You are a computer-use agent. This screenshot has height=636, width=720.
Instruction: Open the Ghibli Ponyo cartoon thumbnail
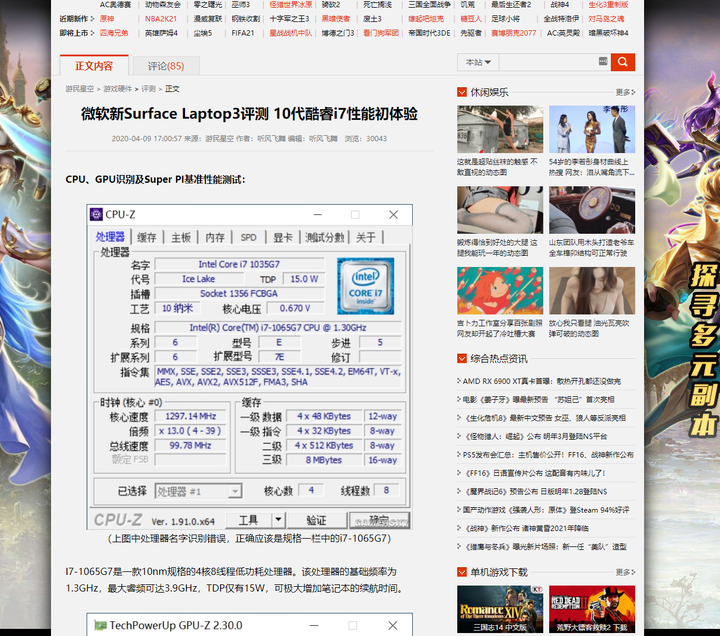coord(500,291)
